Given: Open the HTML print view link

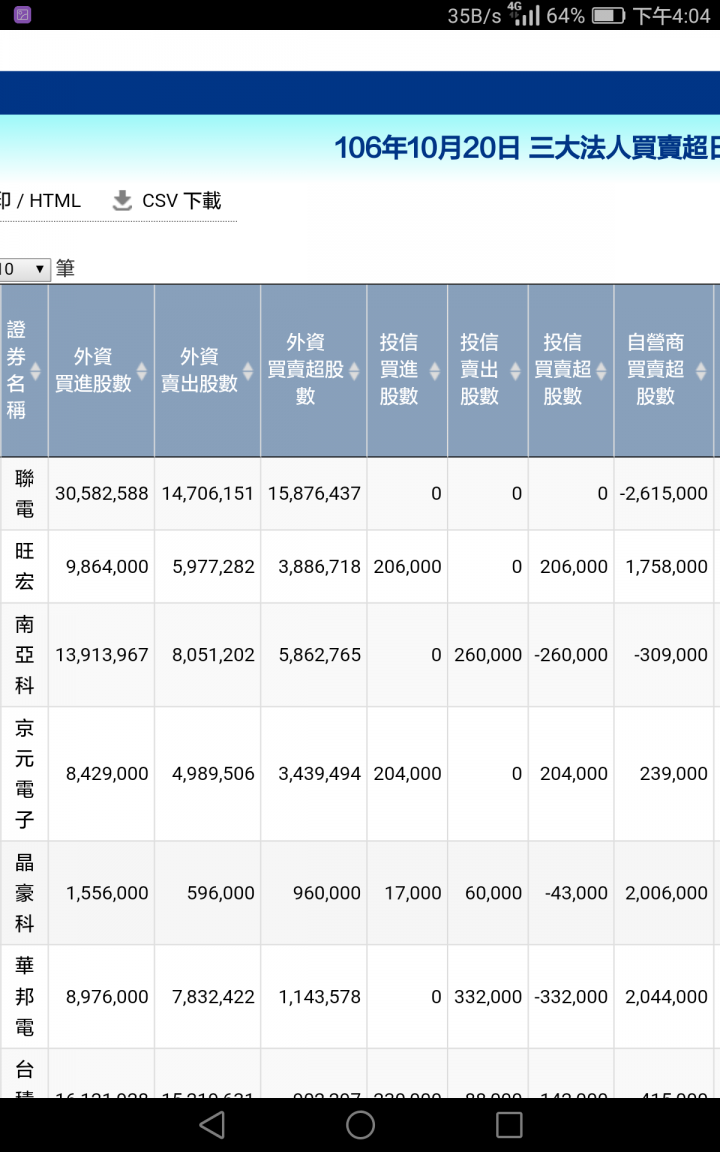Looking at the screenshot, I should coord(40,201).
